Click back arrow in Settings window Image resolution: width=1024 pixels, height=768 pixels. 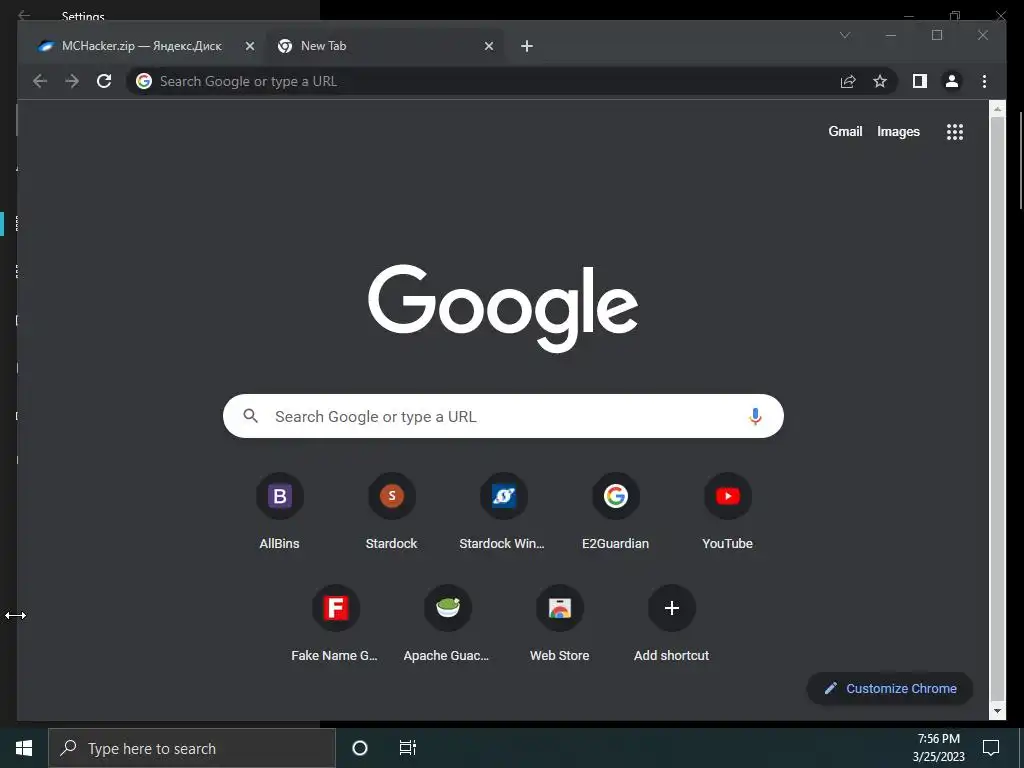[25, 15]
